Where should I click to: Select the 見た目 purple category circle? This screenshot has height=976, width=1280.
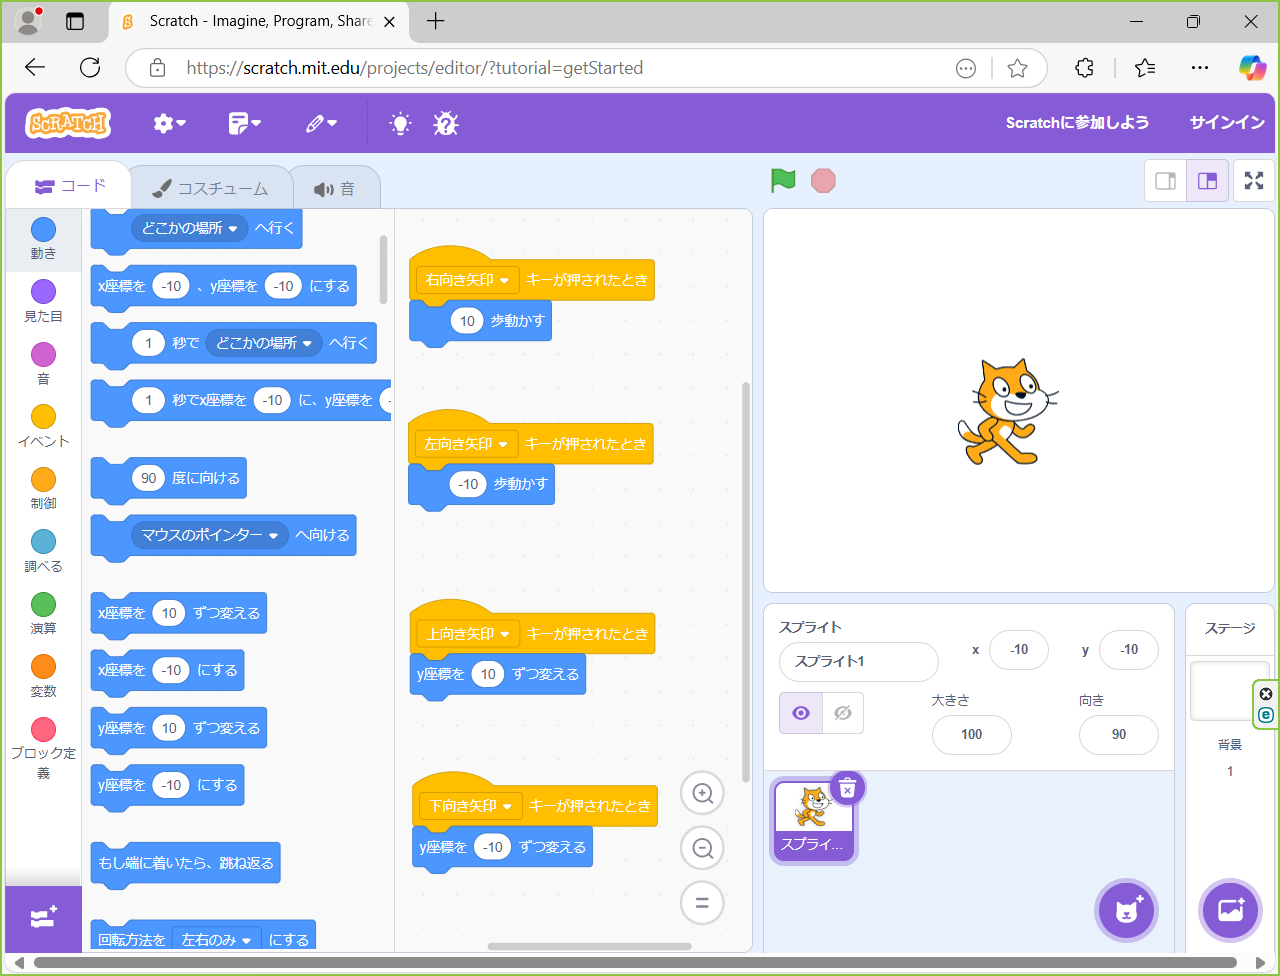pos(43,292)
